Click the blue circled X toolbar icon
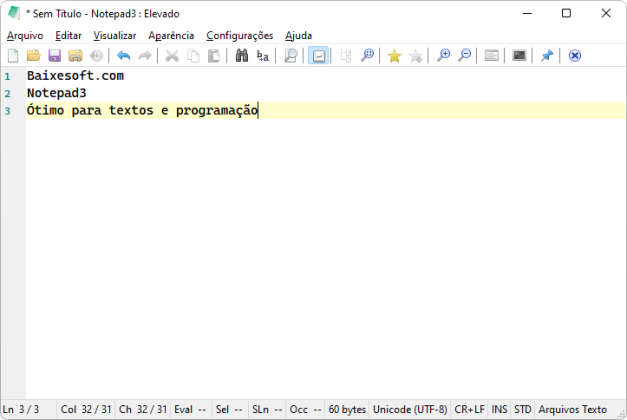 [575, 56]
